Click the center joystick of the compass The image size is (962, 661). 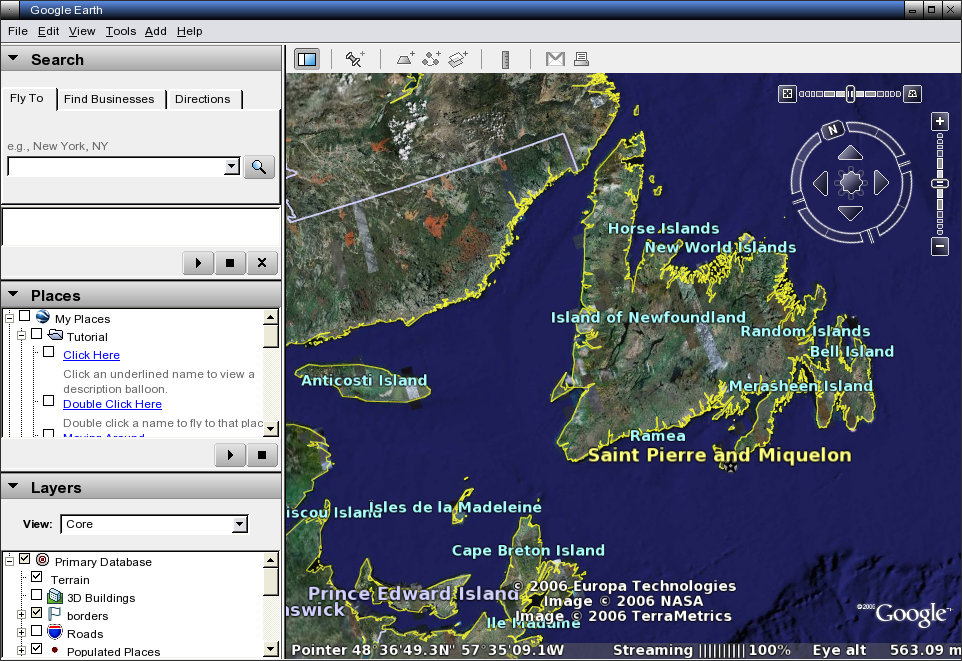point(851,182)
